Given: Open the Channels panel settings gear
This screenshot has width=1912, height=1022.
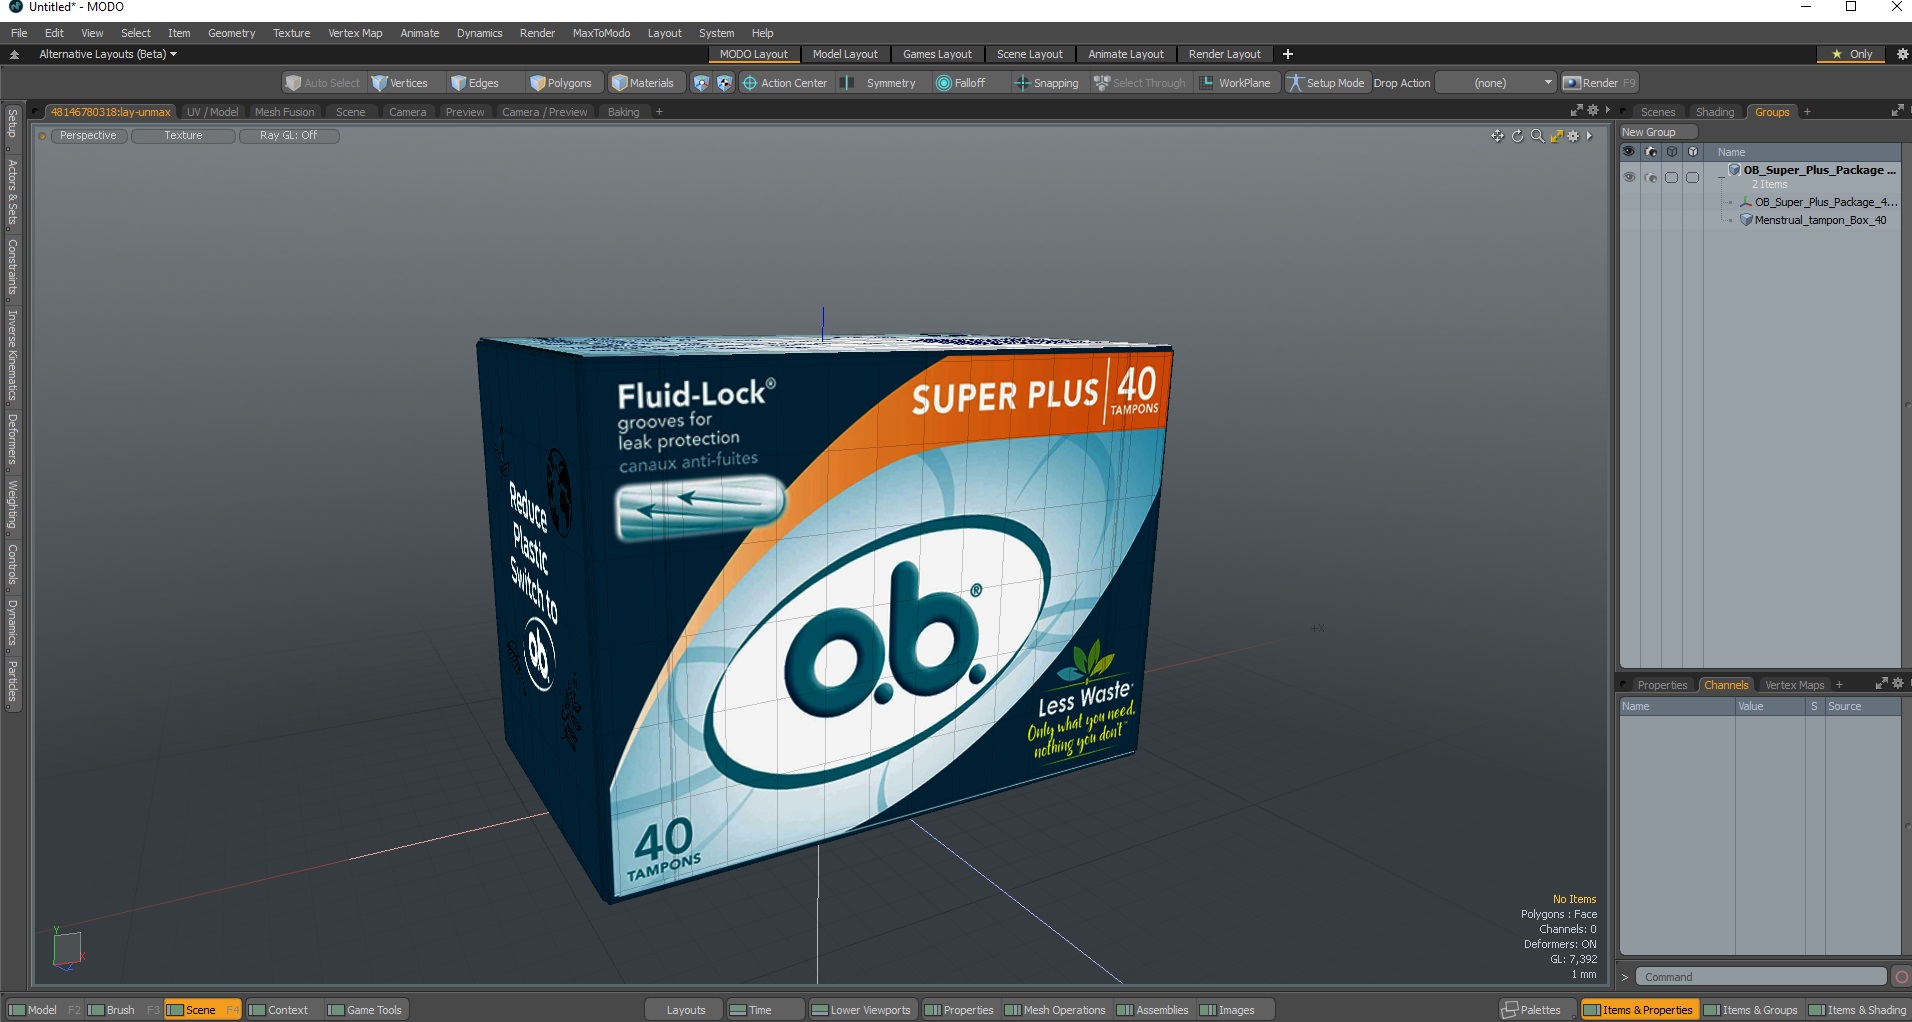Looking at the screenshot, I should [x=1898, y=684].
